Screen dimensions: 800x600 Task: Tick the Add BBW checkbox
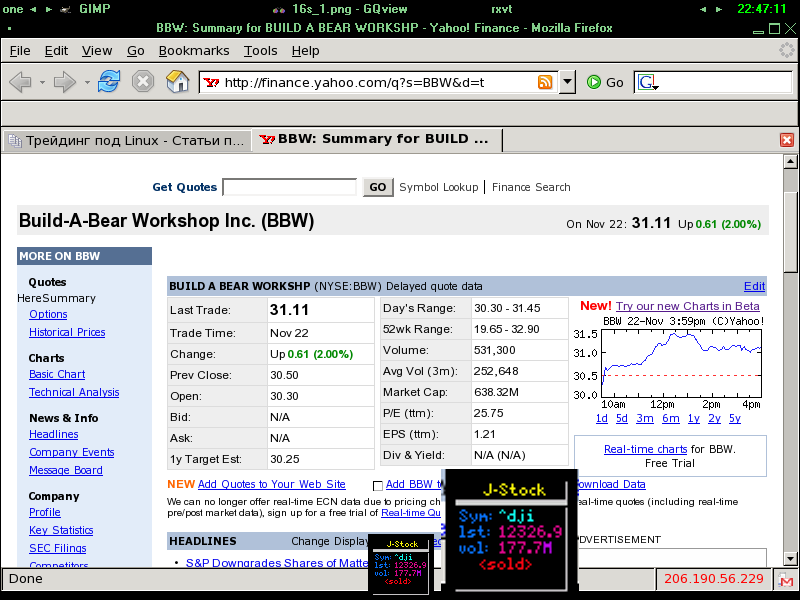pos(378,485)
